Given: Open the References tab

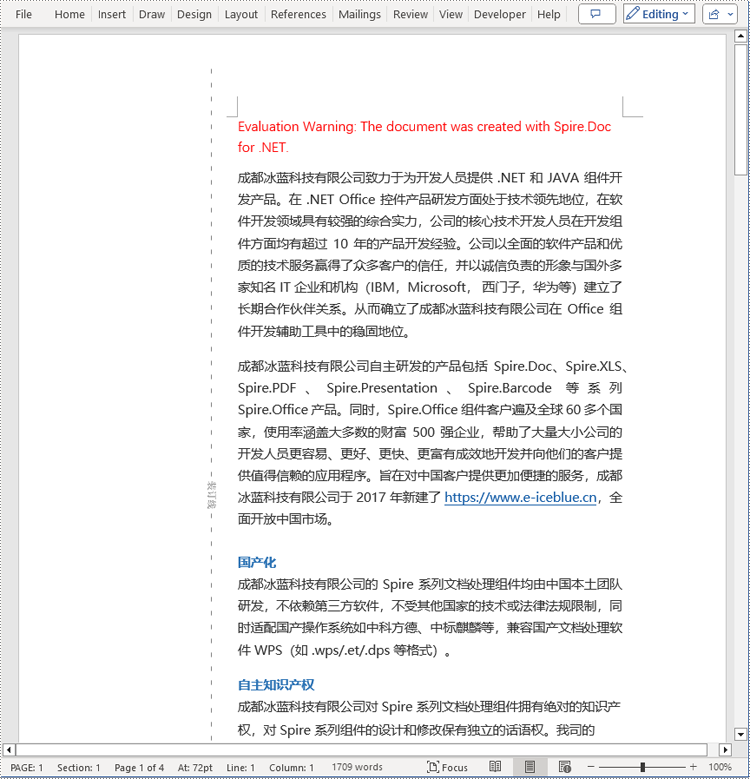Looking at the screenshot, I should coord(298,14).
